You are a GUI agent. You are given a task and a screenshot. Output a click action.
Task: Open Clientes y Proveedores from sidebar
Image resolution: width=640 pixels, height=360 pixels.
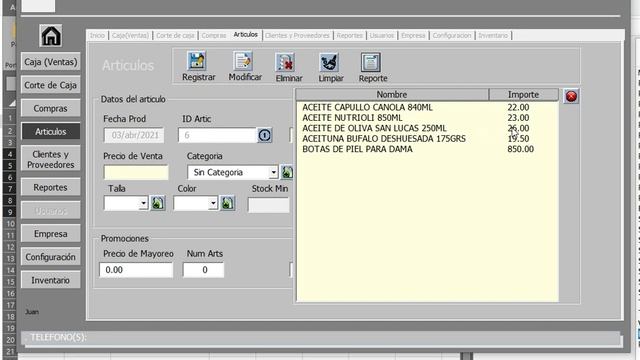(51, 159)
